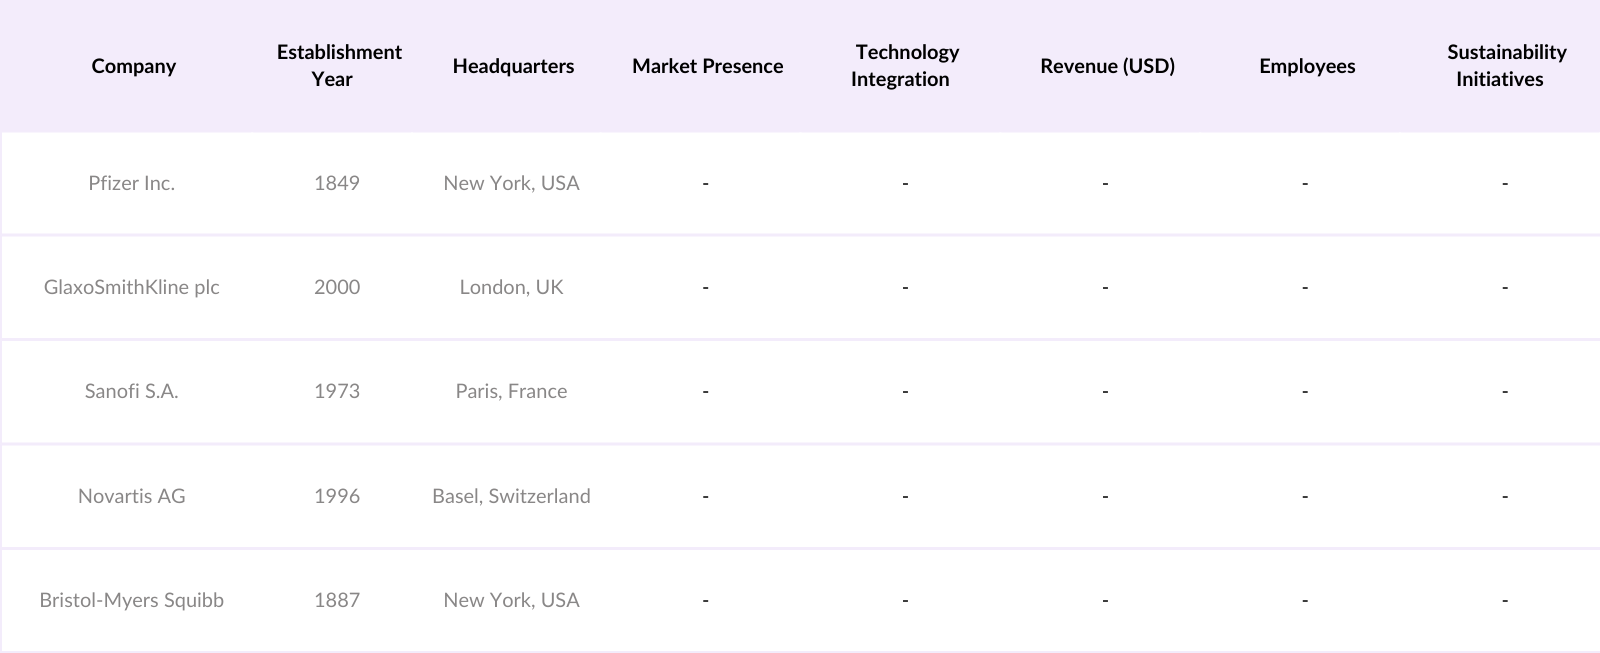This screenshot has width=1600, height=653.
Task: Select the Market Presence header
Action: [707, 66]
